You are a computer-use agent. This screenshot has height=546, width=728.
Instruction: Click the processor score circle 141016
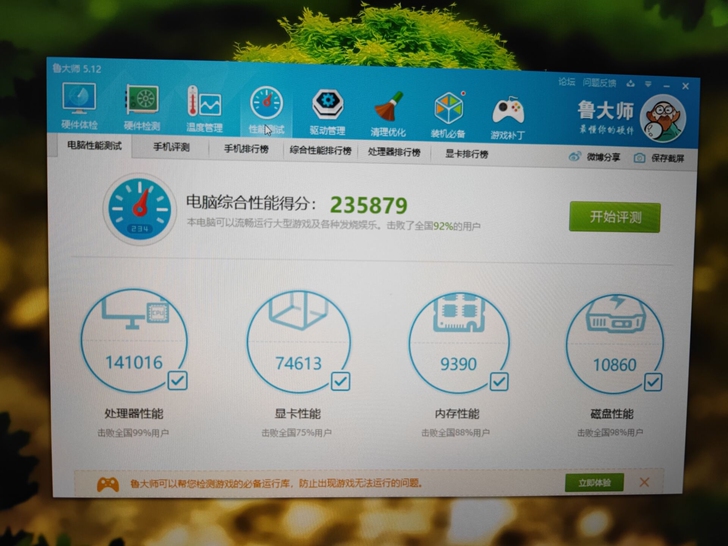[134, 340]
